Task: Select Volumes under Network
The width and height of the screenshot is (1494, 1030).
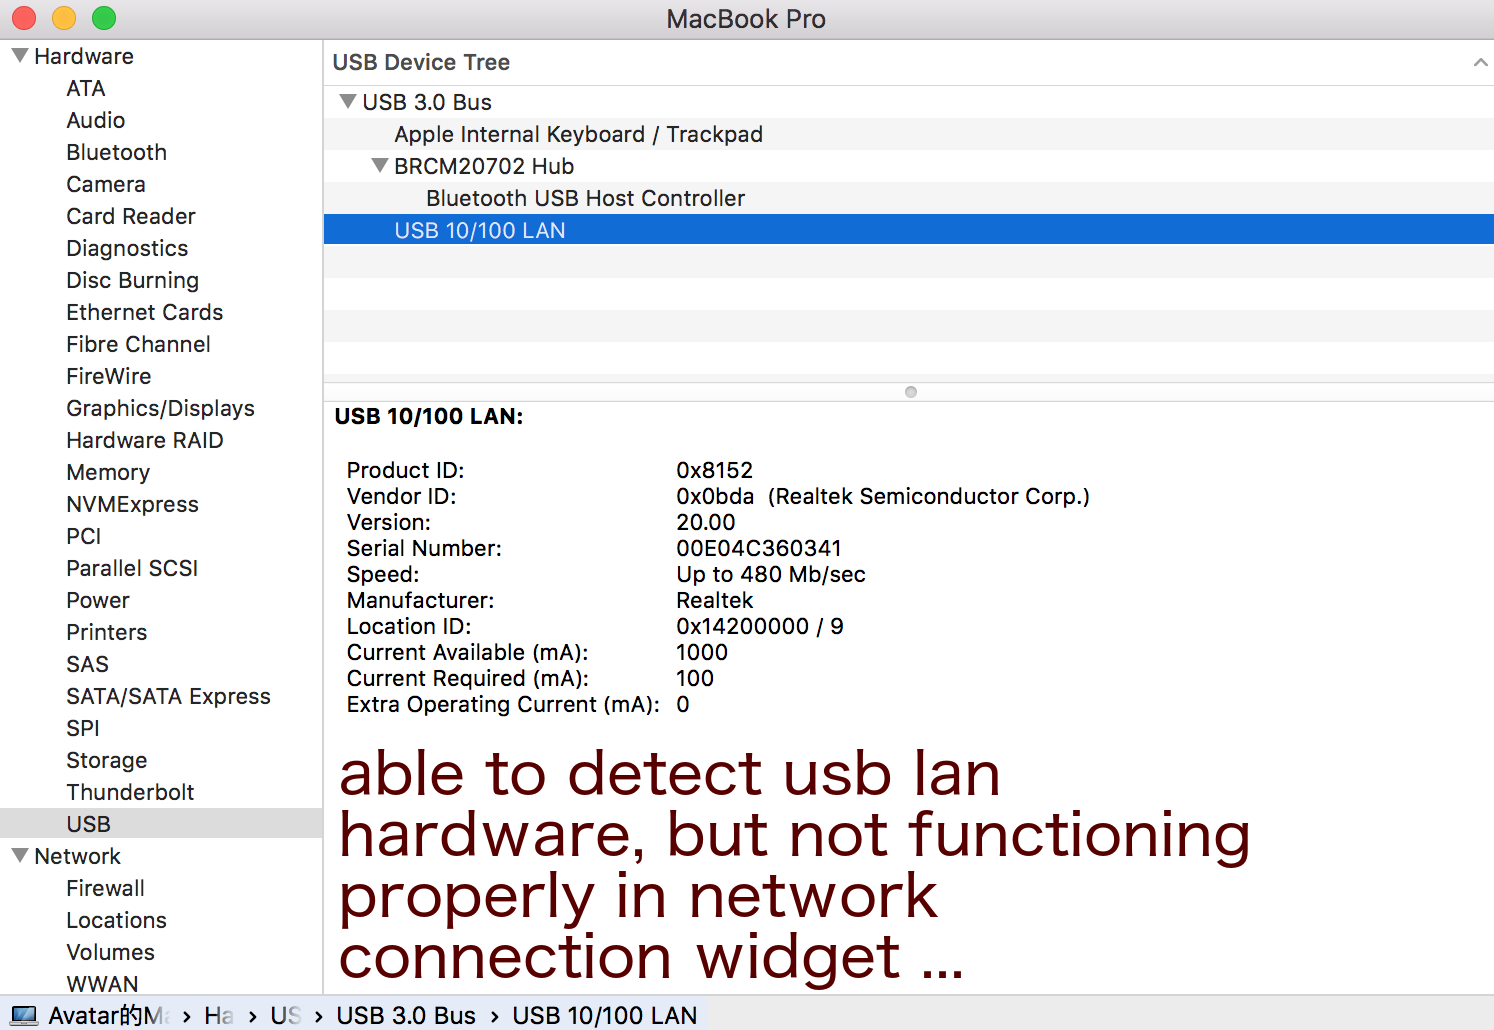Action: [x=111, y=952]
